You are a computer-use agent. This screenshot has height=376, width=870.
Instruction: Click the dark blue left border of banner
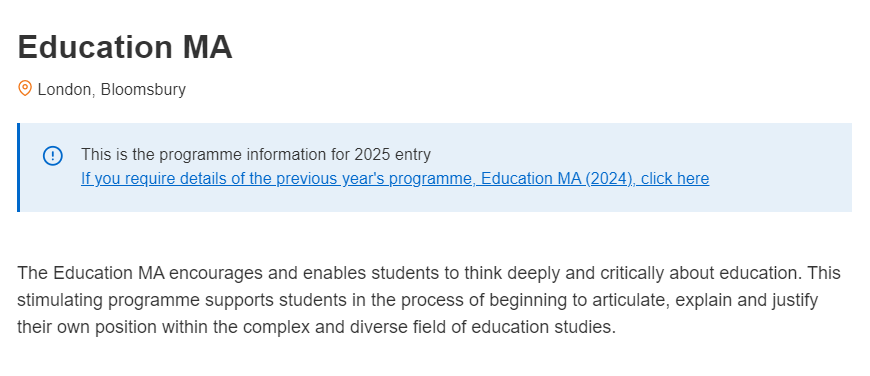point(18,167)
